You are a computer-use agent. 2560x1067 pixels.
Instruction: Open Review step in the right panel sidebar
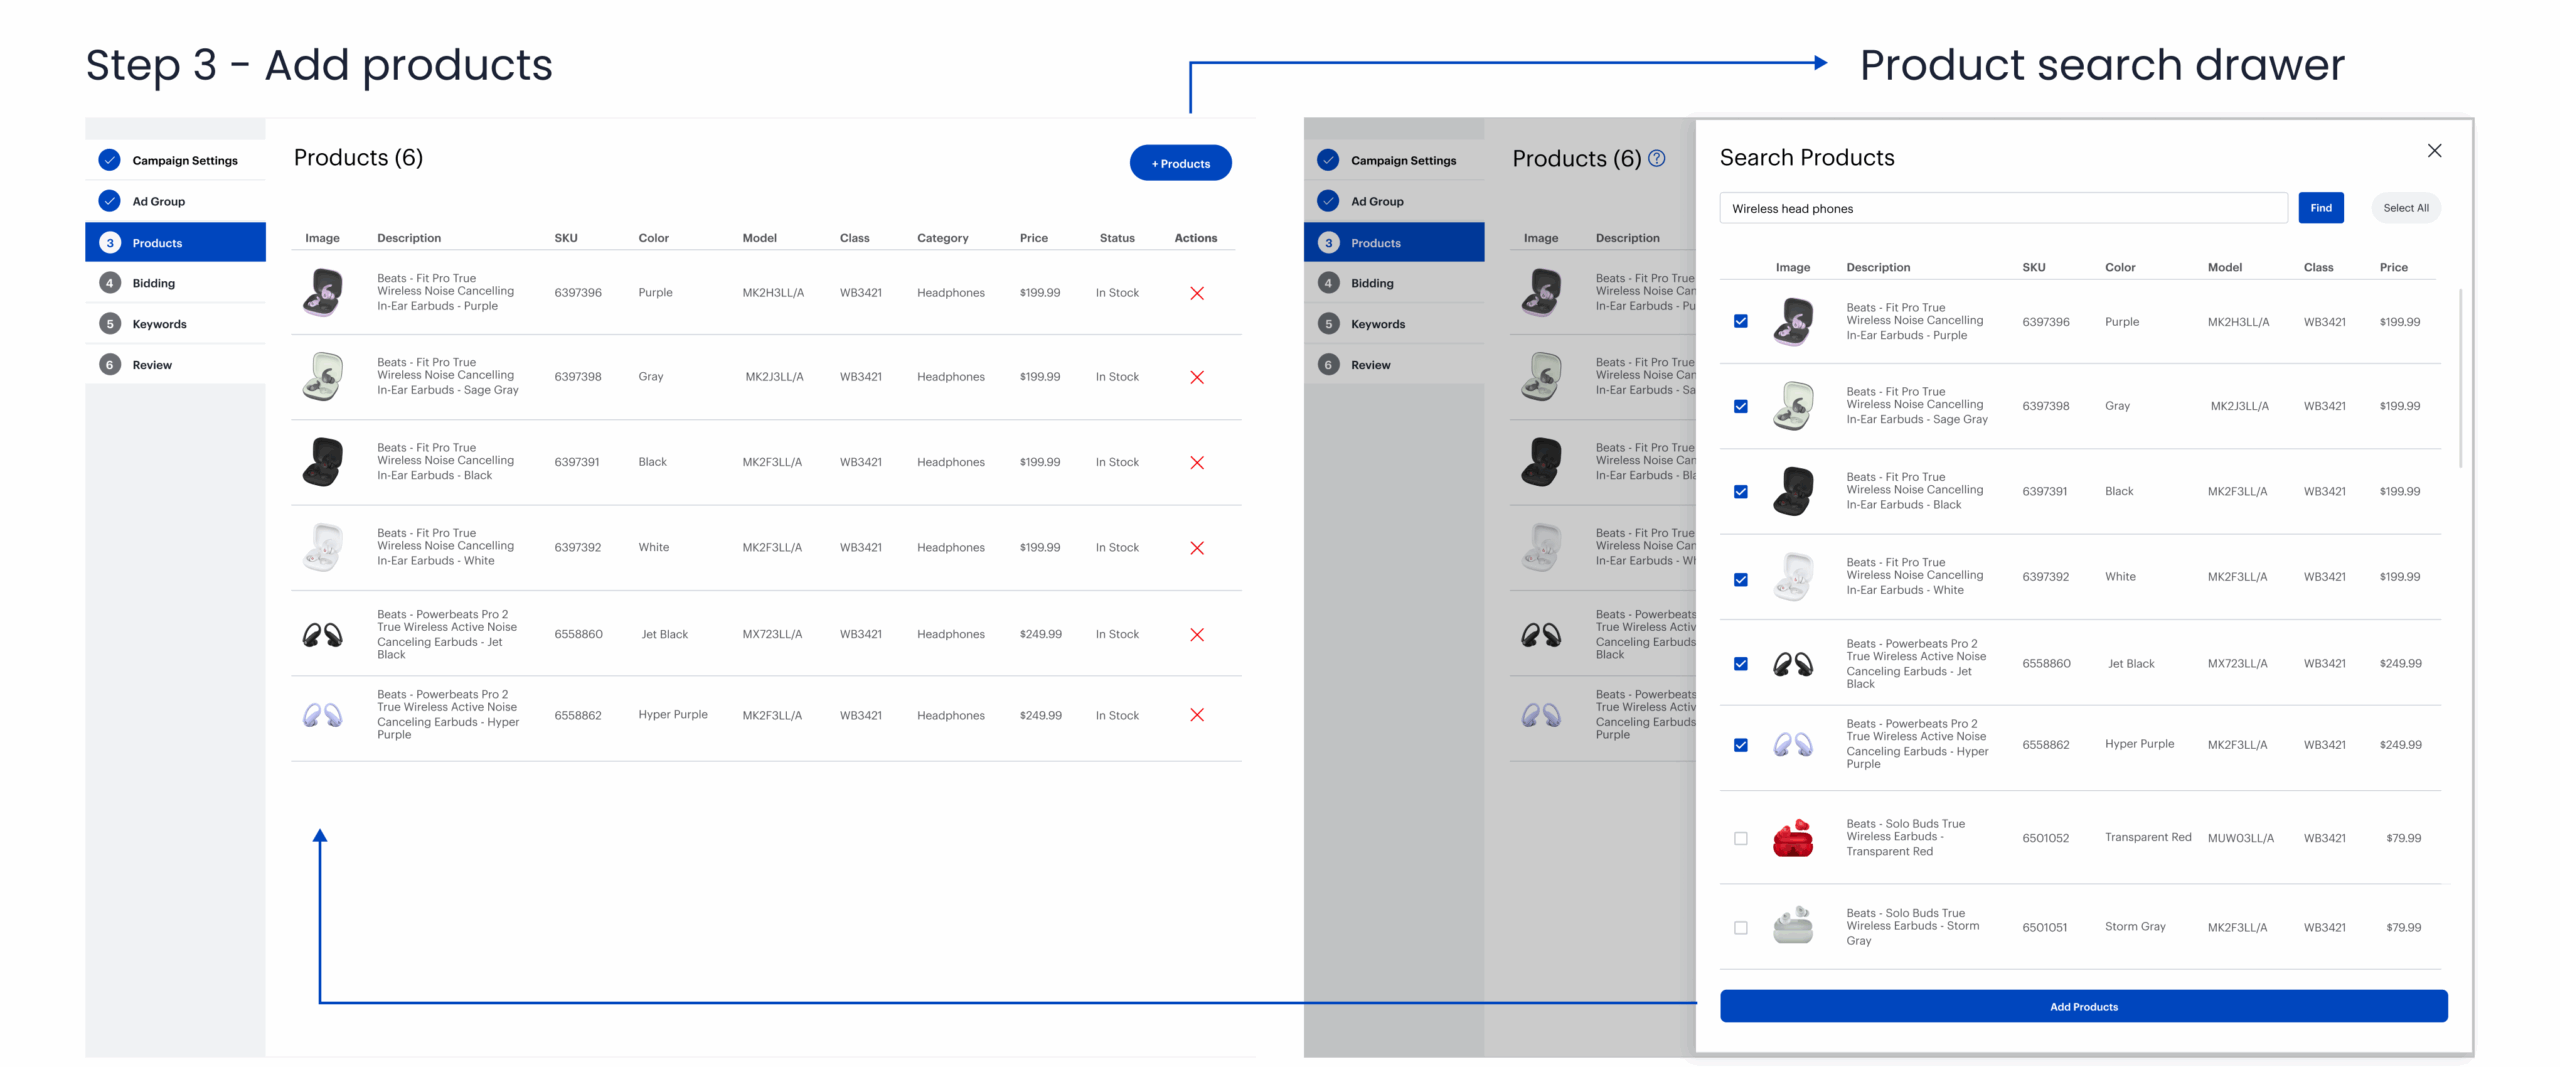(1394, 365)
